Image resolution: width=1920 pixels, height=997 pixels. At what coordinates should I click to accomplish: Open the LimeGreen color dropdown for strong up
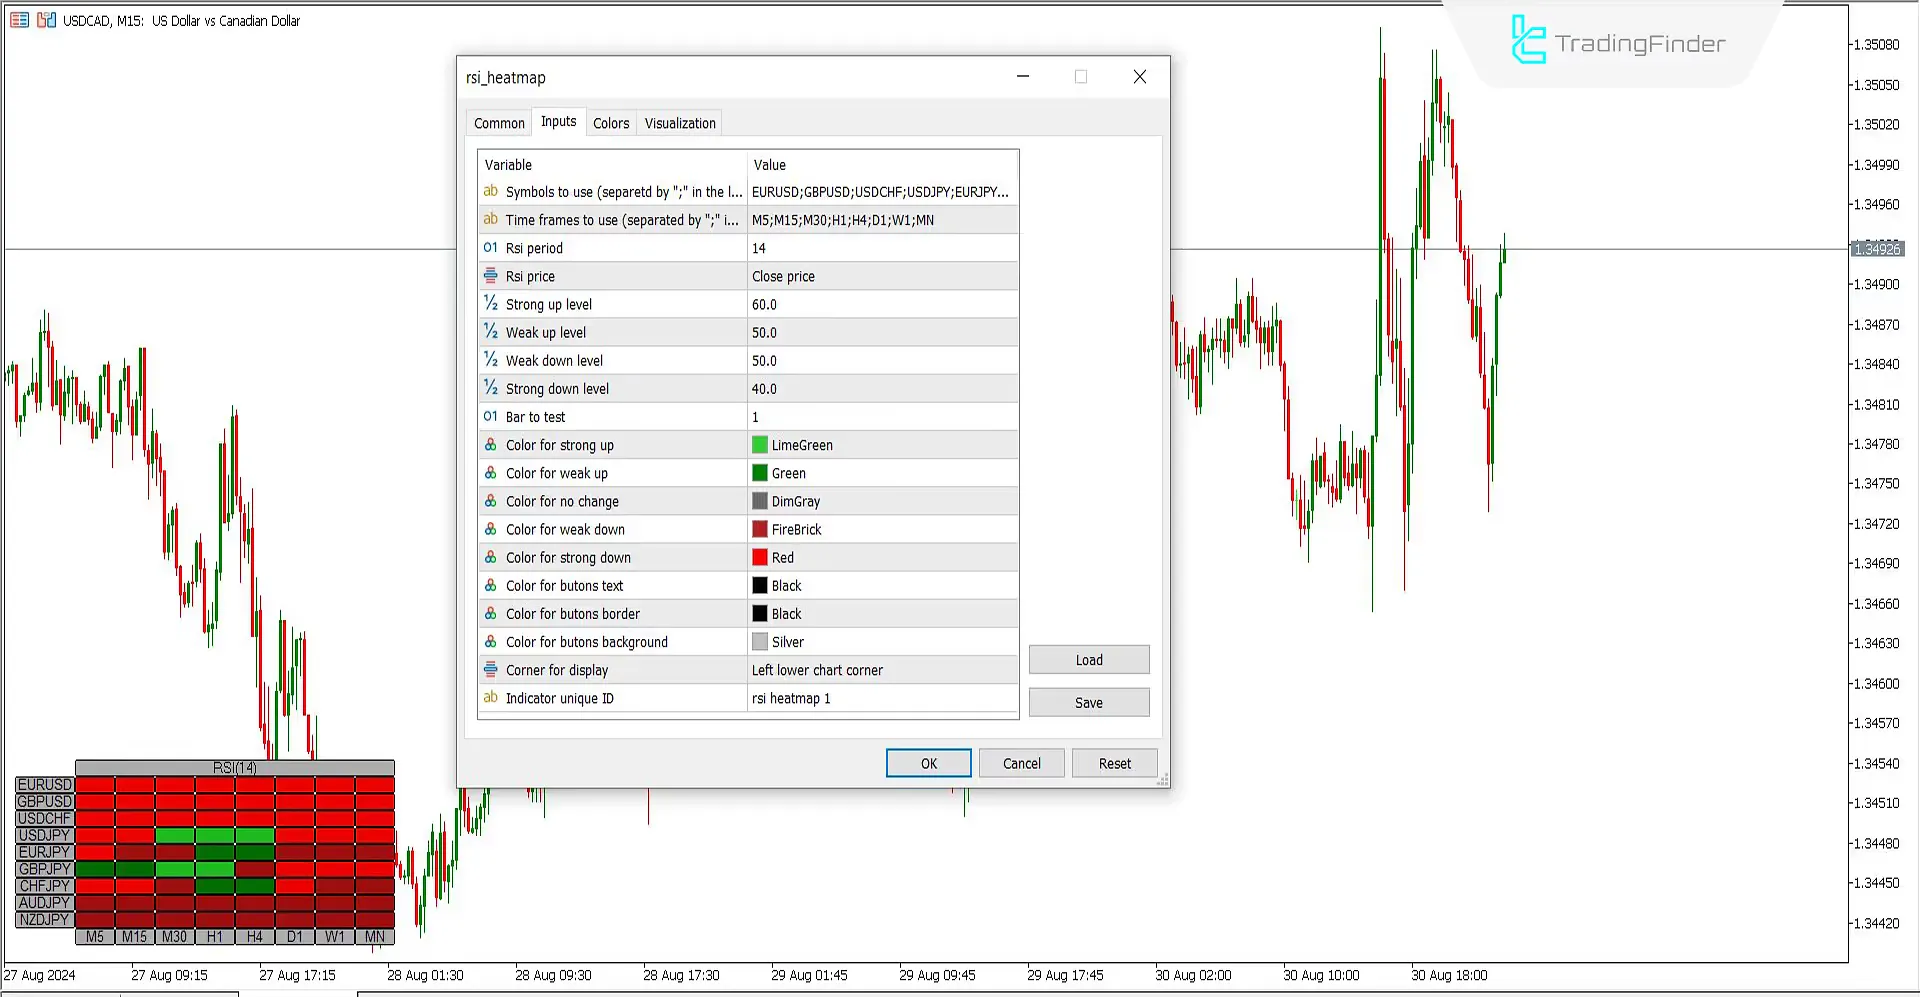(882, 445)
